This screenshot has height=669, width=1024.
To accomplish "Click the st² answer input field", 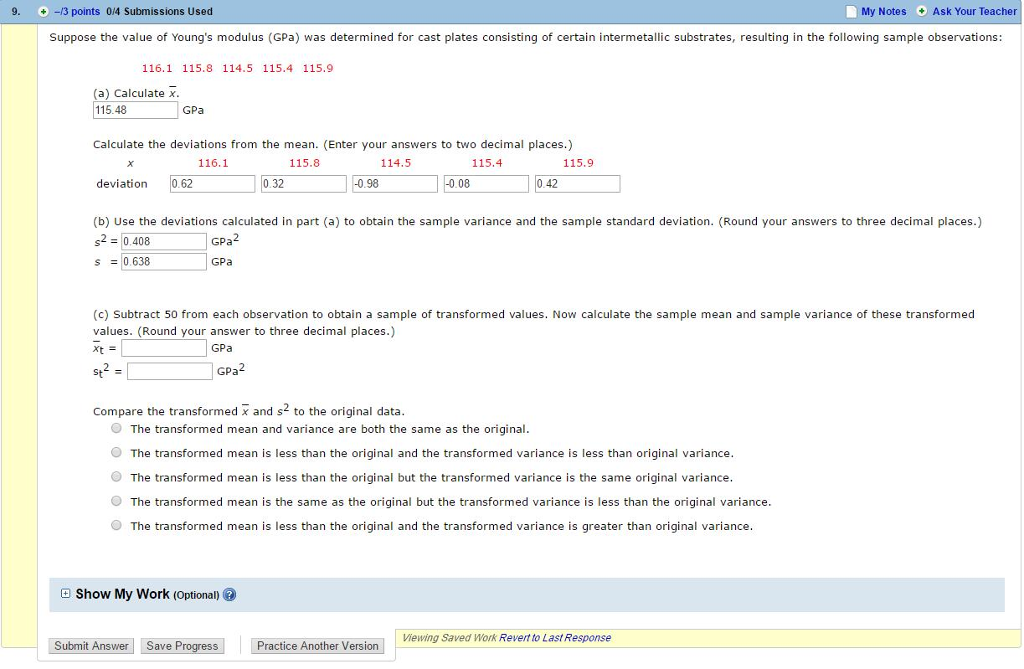I will coord(169,370).
